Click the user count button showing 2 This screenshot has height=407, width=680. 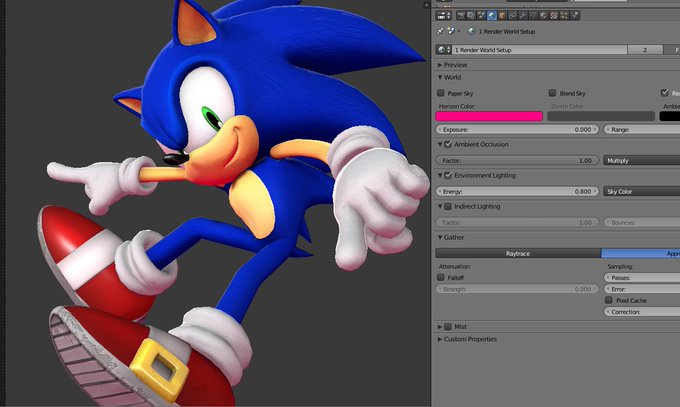pos(645,50)
